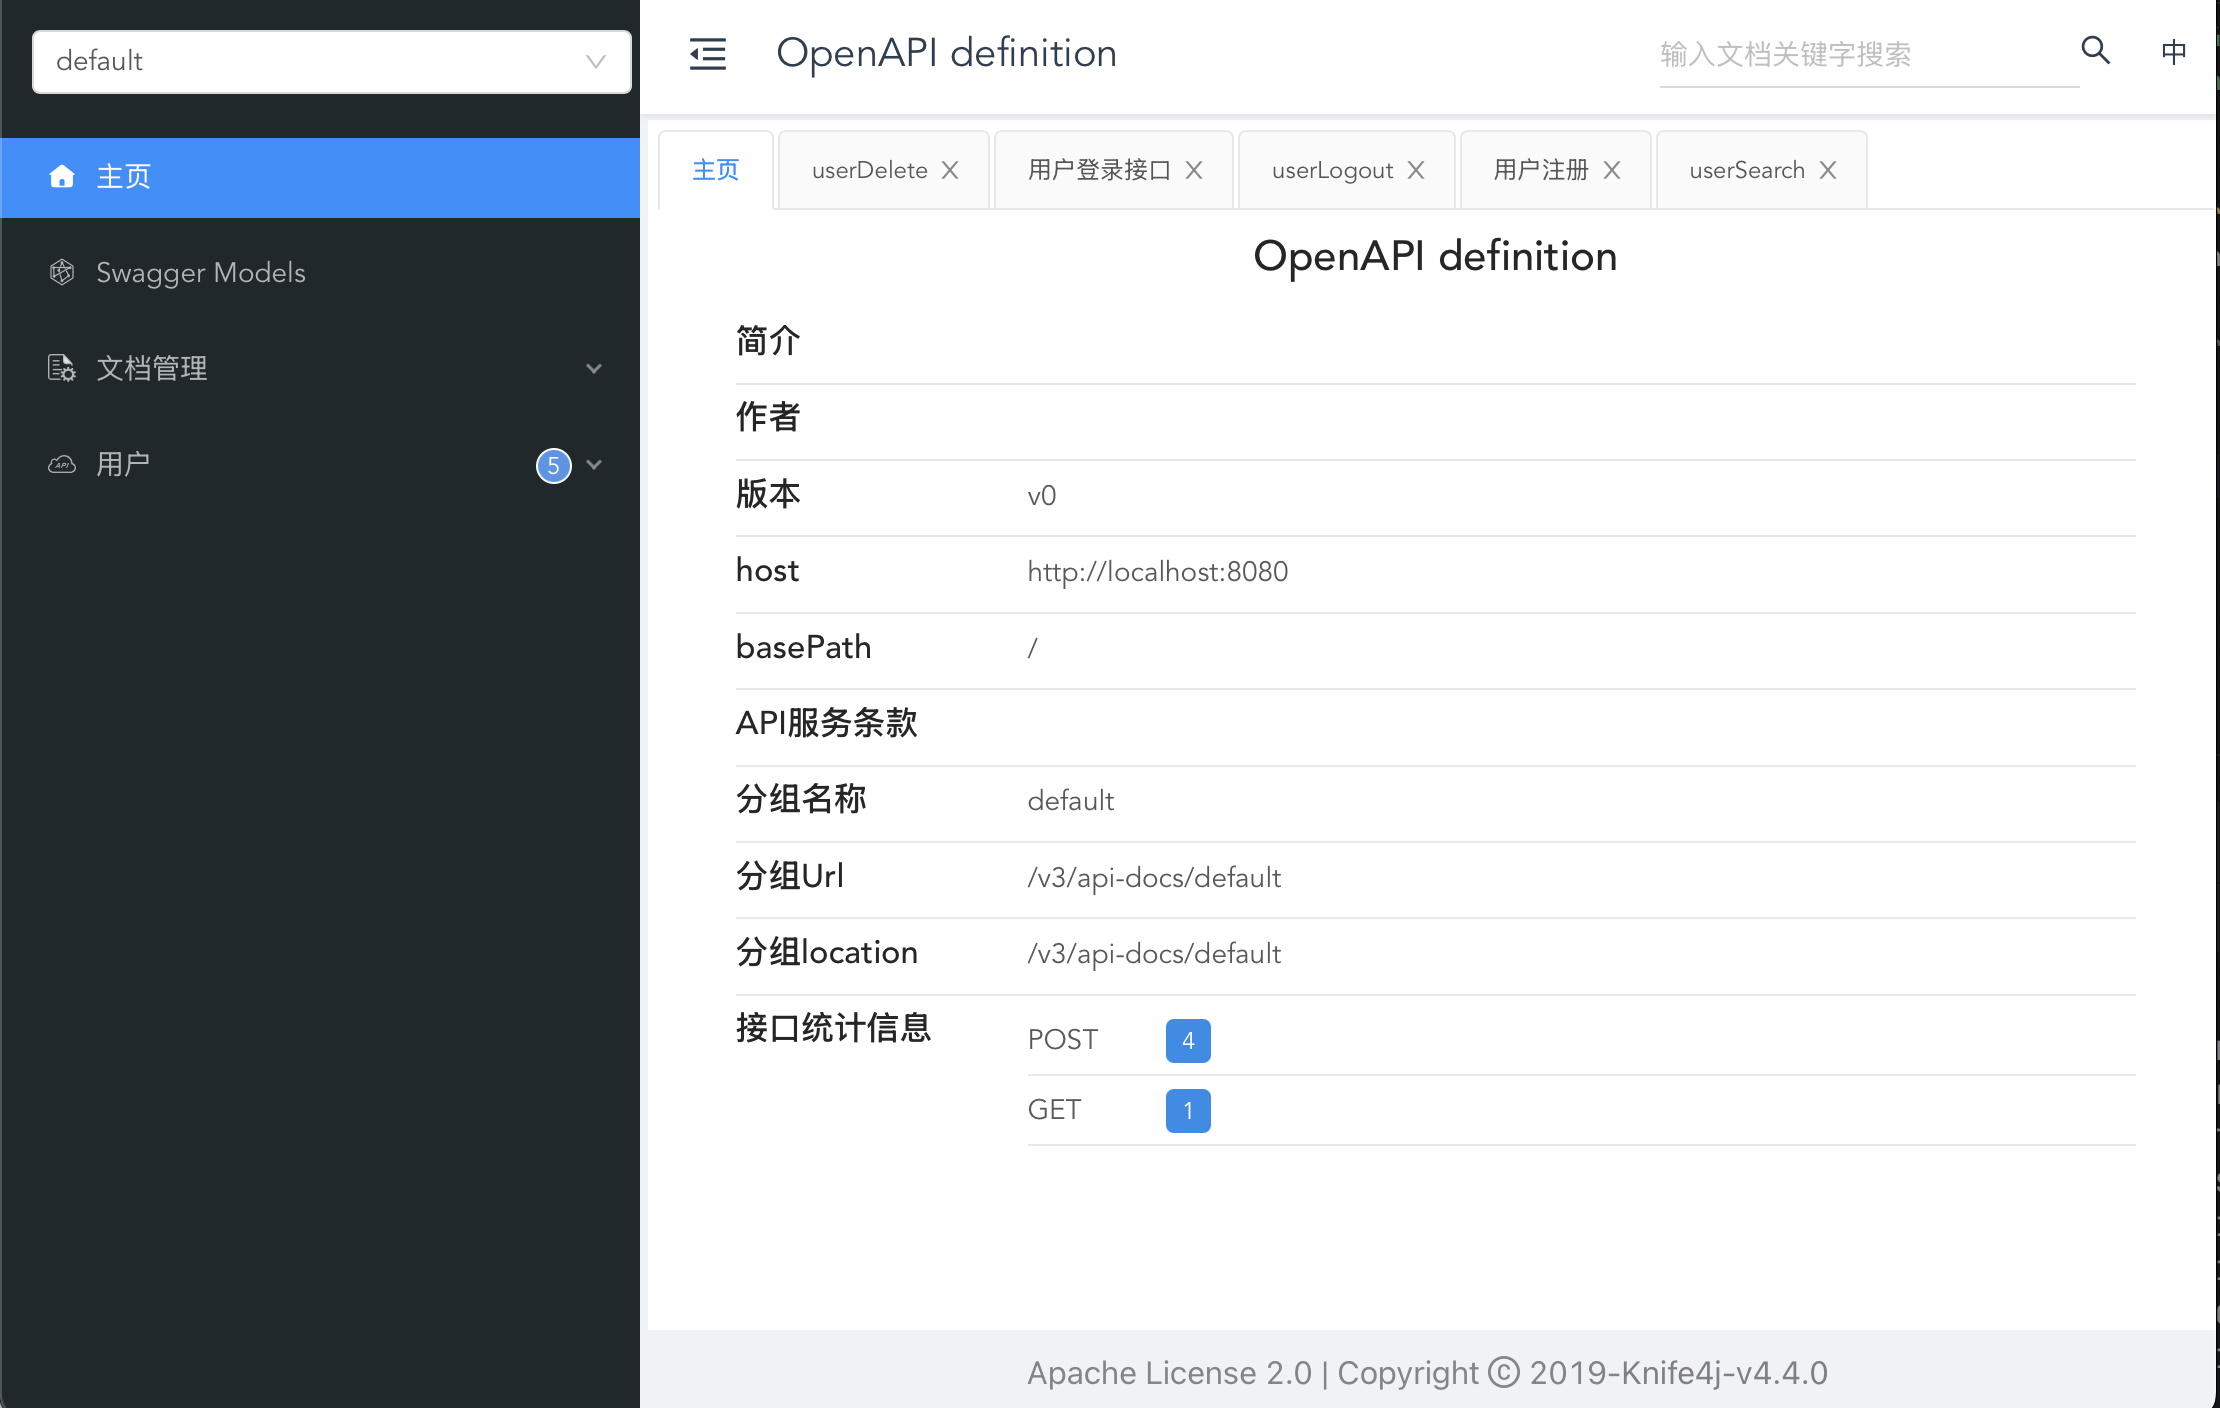The height and width of the screenshot is (1408, 2220).
Task: Click the Apache License 2.0 footer link
Action: (1169, 1372)
